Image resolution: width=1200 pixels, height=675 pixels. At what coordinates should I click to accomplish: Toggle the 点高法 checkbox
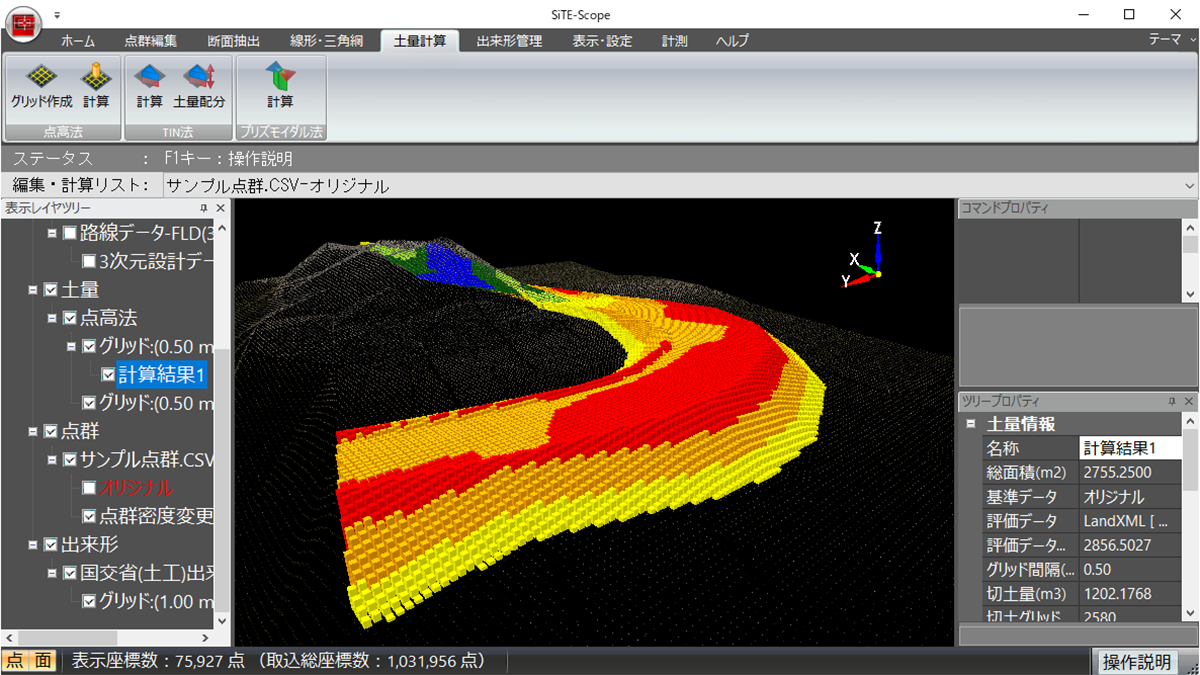[69, 318]
